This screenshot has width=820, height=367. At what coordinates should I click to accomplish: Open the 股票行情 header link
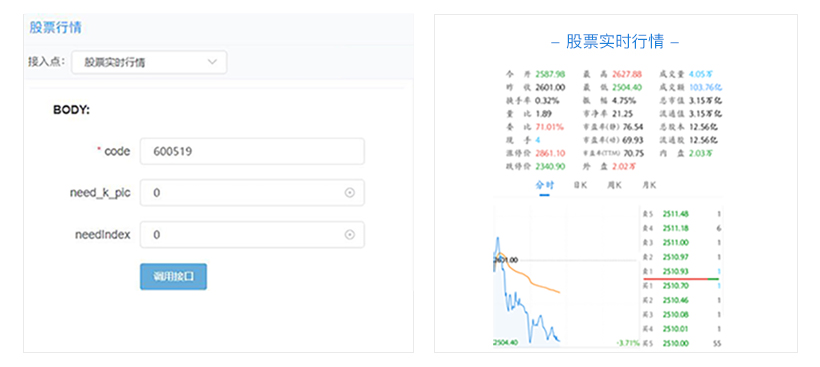point(55,27)
